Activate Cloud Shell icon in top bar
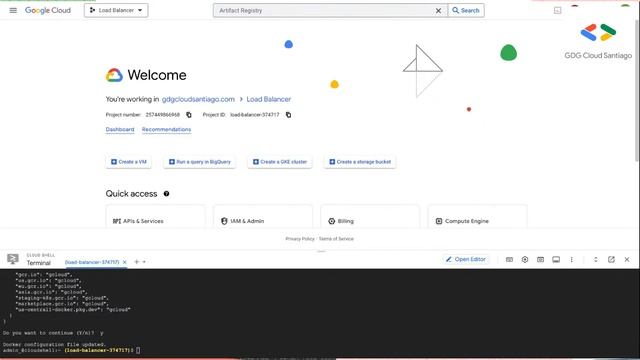 point(558,10)
